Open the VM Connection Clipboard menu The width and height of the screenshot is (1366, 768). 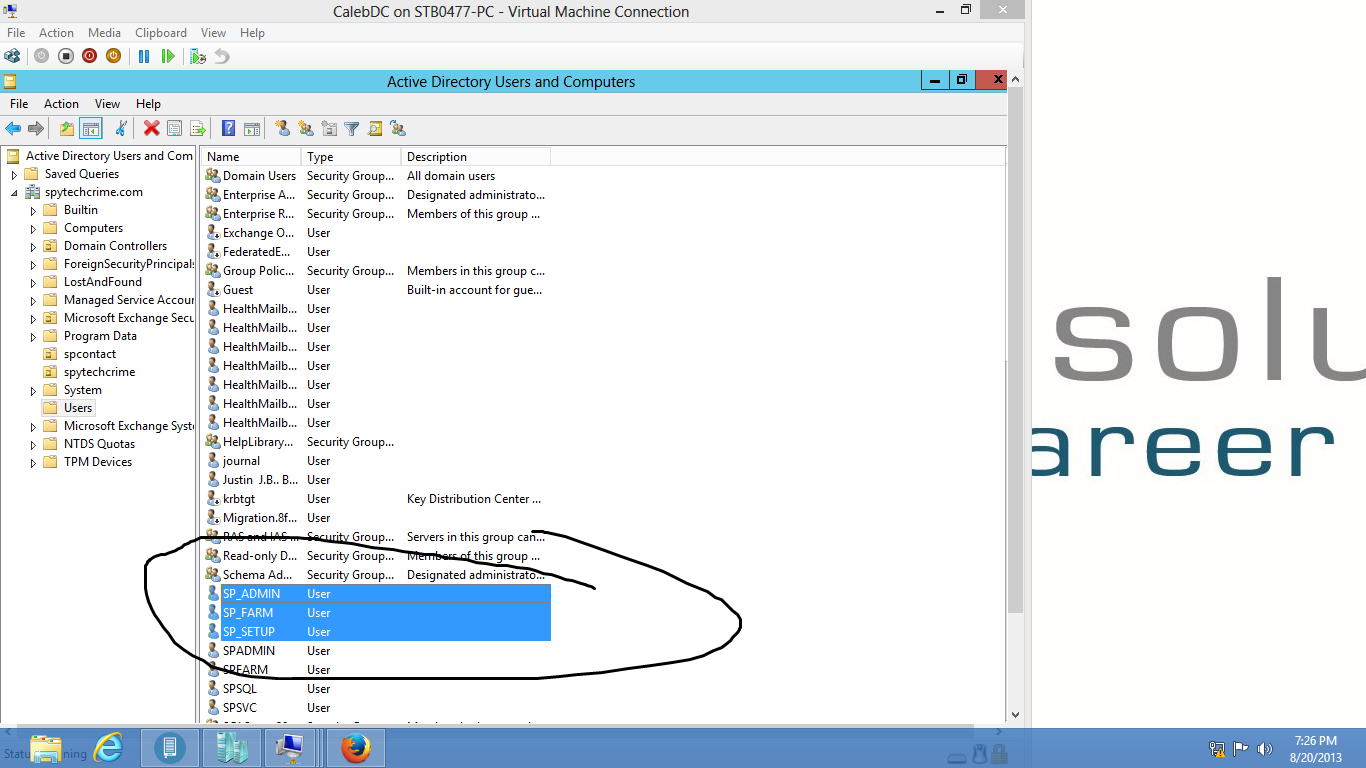(161, 33)
